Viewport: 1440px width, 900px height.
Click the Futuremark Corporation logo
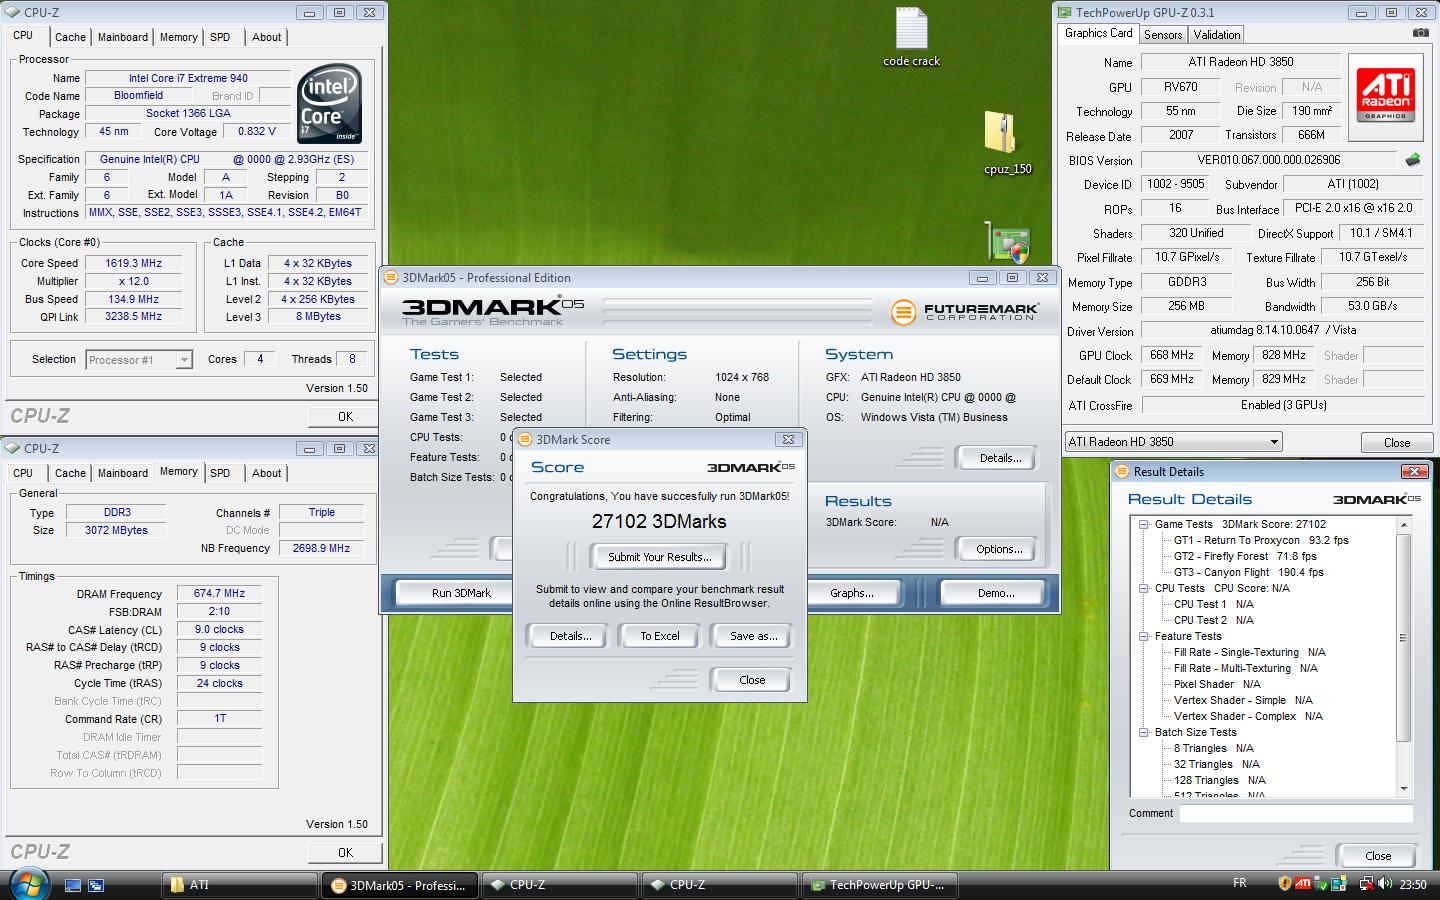[964, 312]
